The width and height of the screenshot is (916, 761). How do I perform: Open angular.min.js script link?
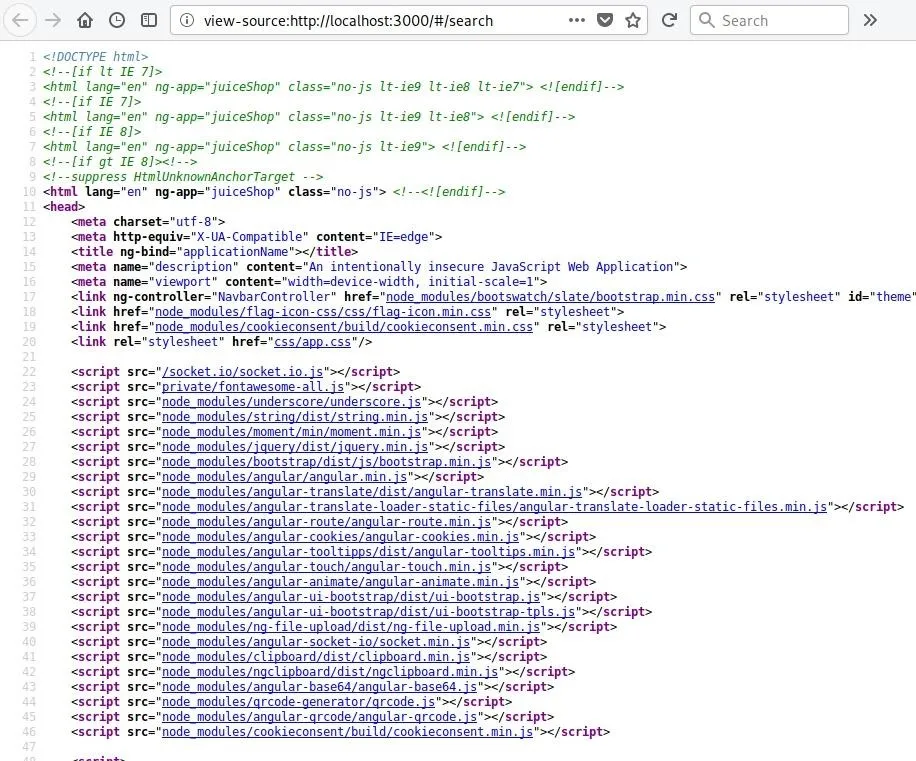[284, 477]
